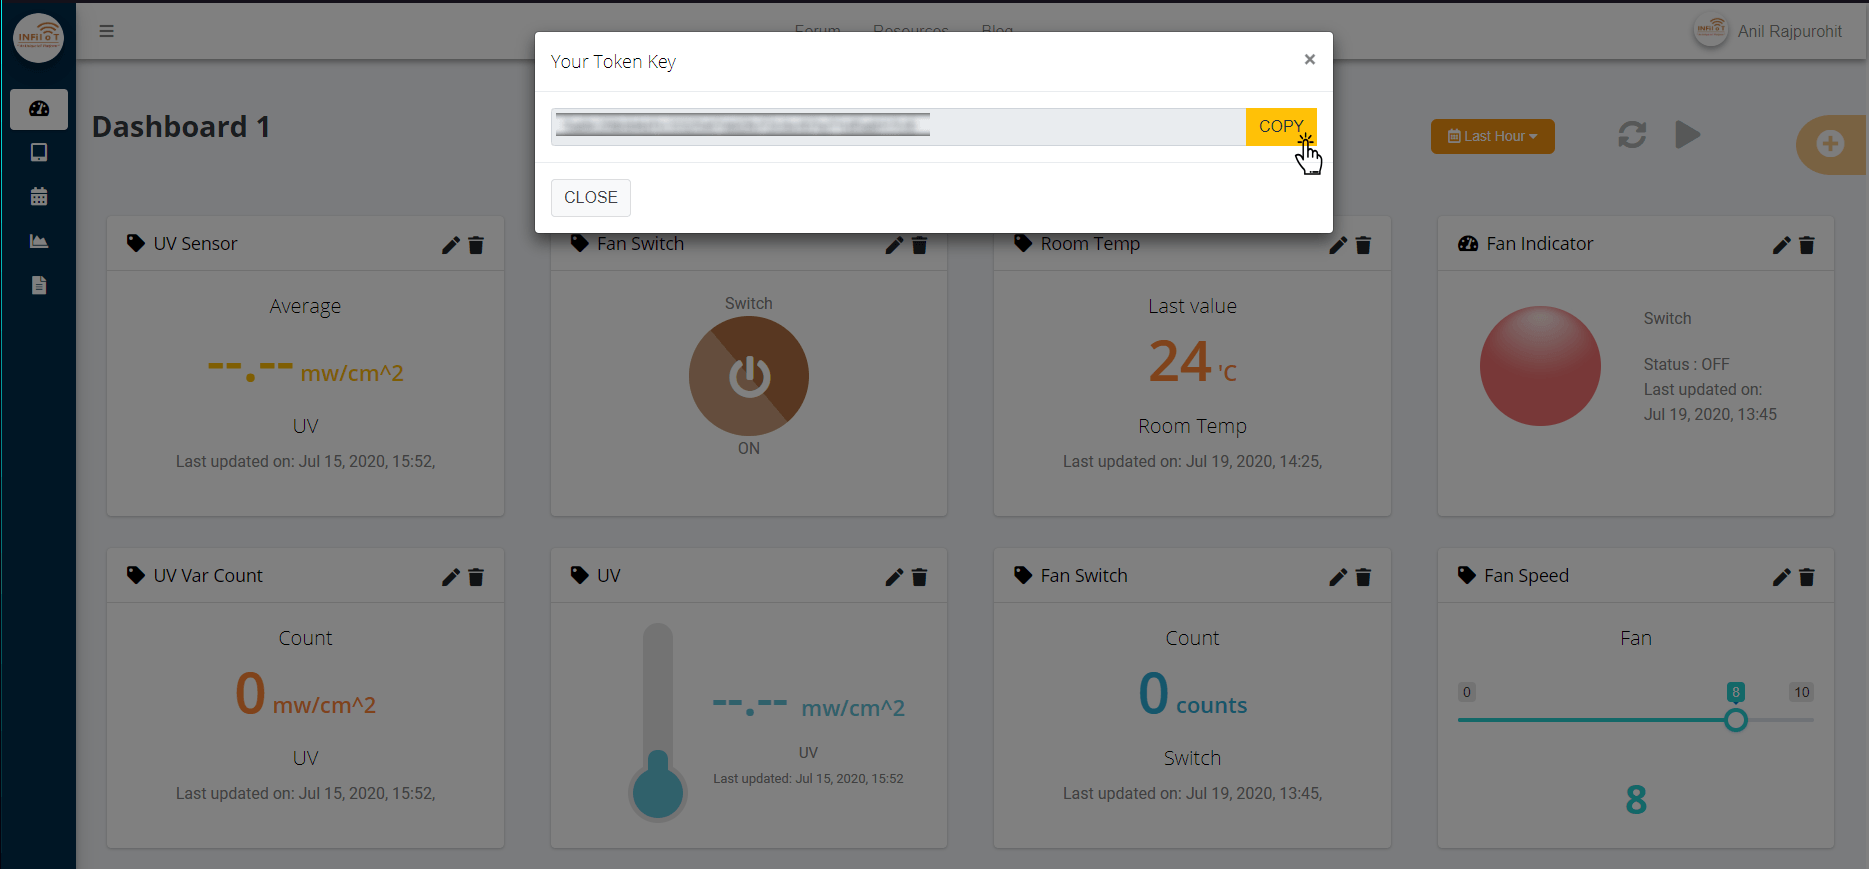Click the UV Sensor tag icon
The image size is (1869, 869).
(x=136, y=243)
